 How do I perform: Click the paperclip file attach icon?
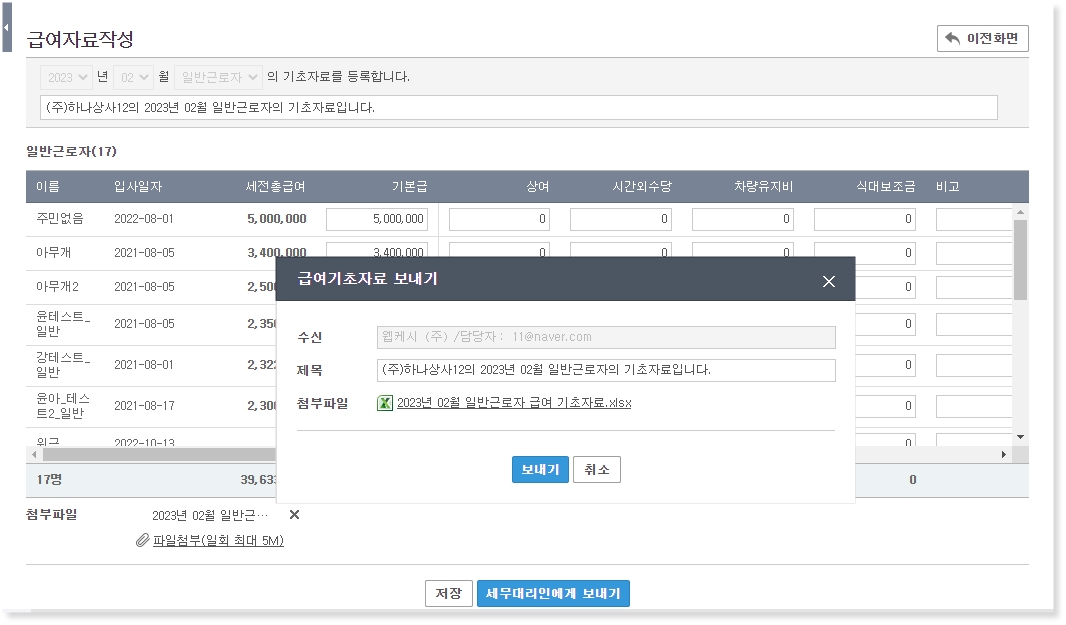pos(143,541)
